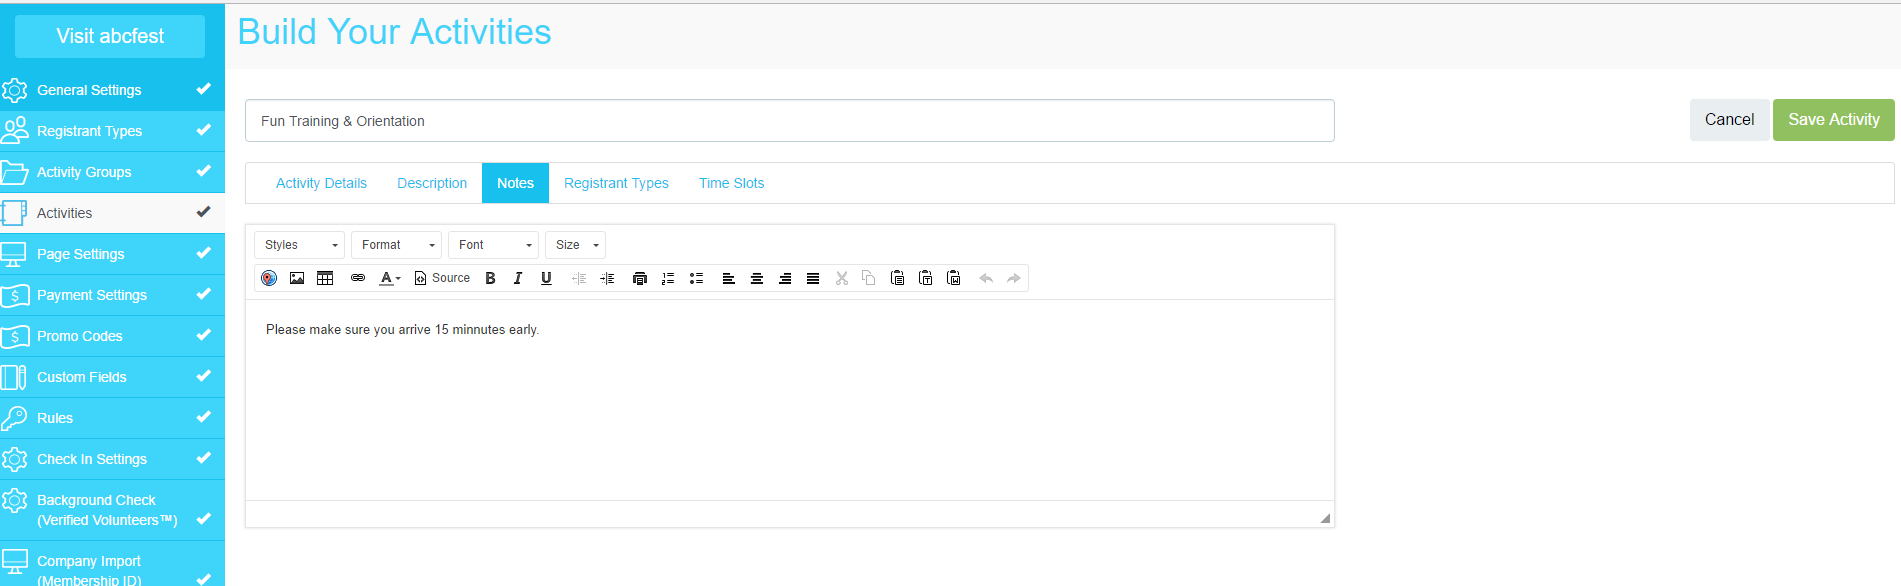Click the Save Activity button
Image resolution: width=1901 pixels, height=586 pixels.
[x=1833, y=120]
